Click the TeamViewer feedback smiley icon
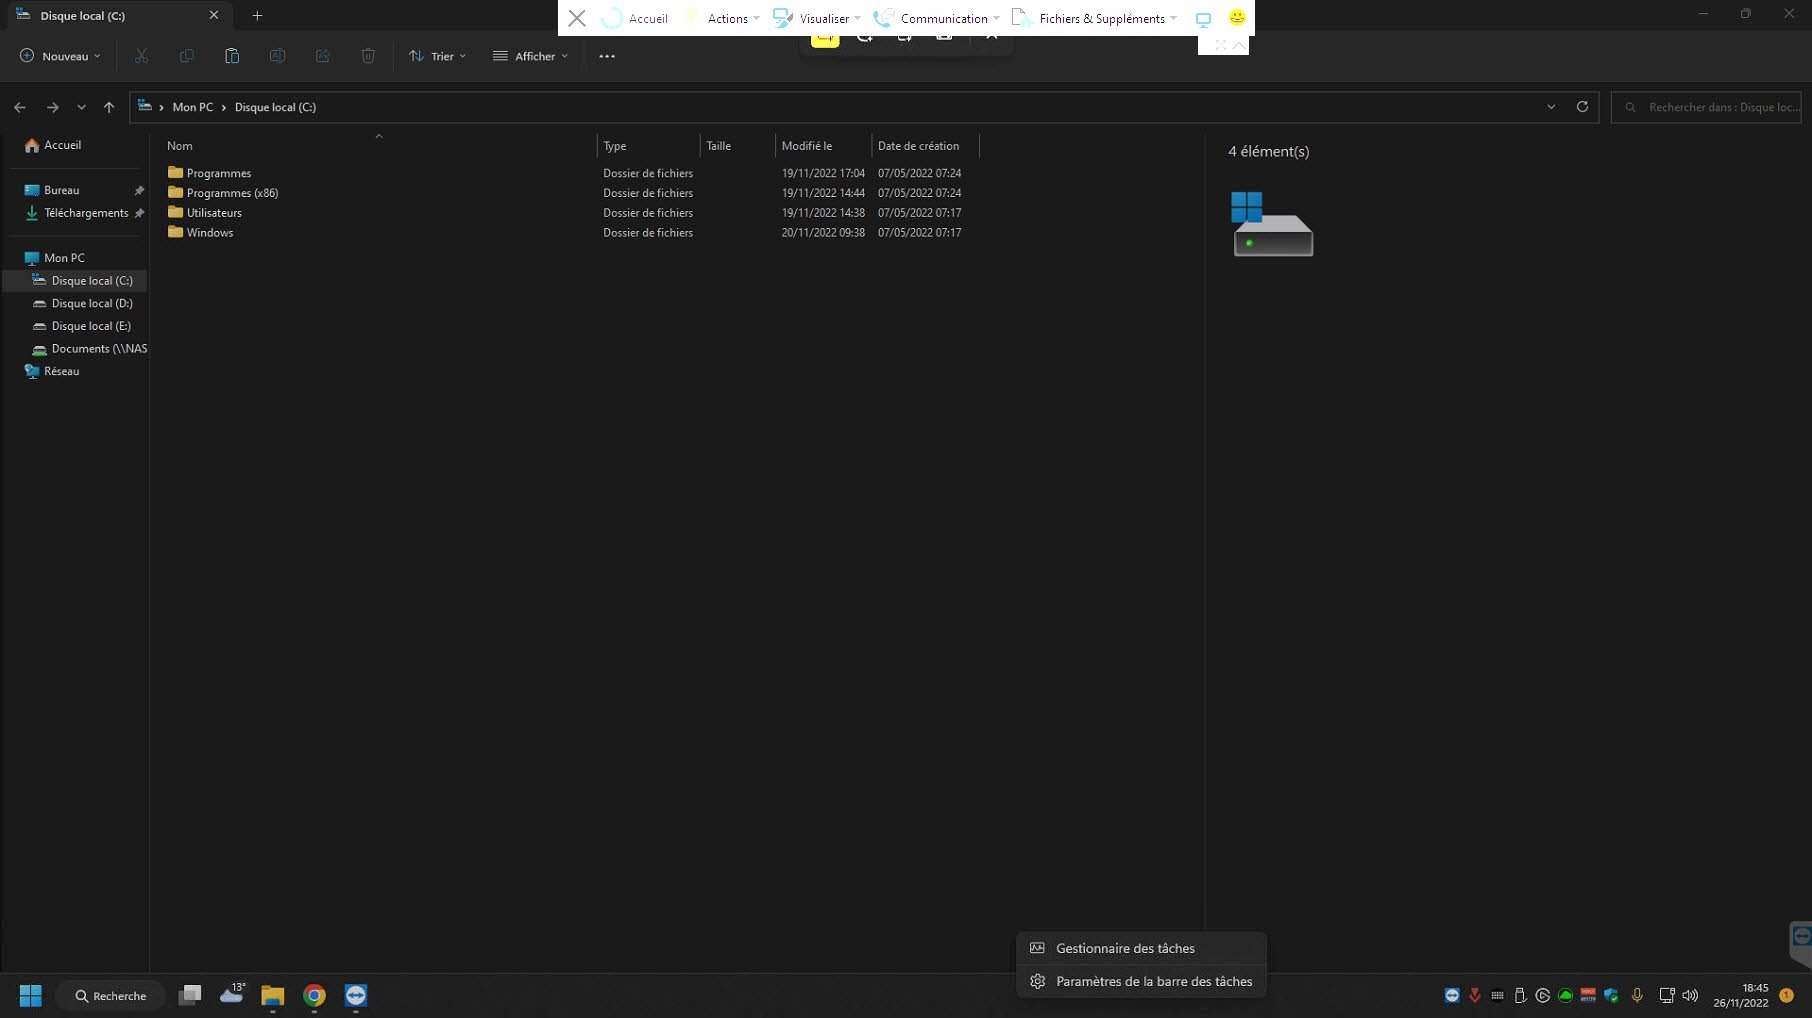This screenshot has width=1812, height=1018. click(x=1237, y=18)
